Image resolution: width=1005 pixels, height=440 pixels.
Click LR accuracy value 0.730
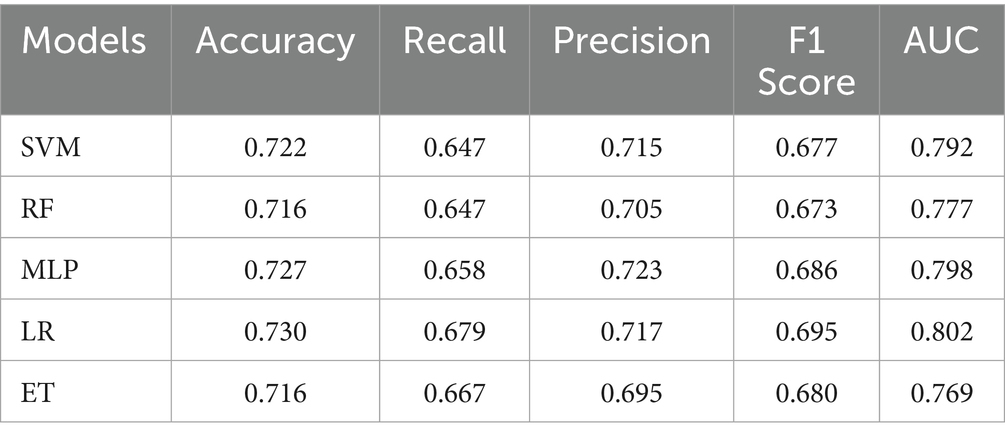point(276,332)
